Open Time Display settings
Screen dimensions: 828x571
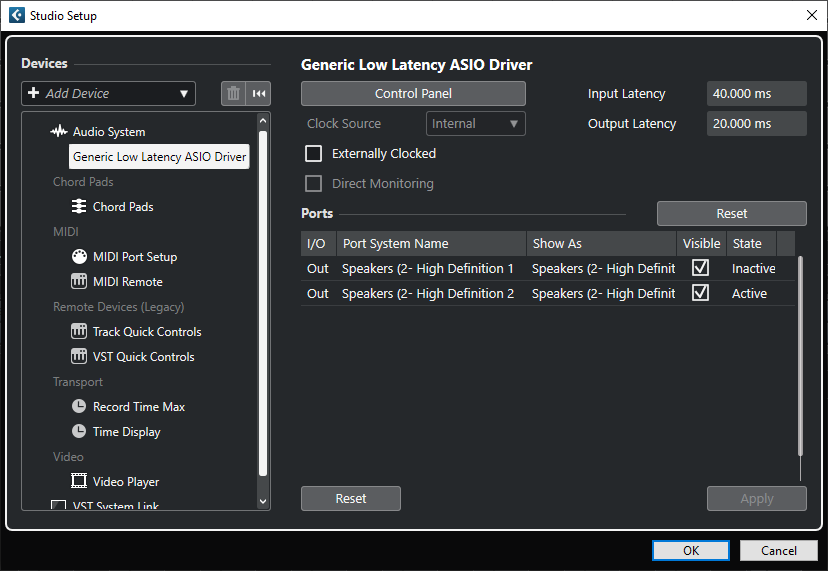coord(127,432)
